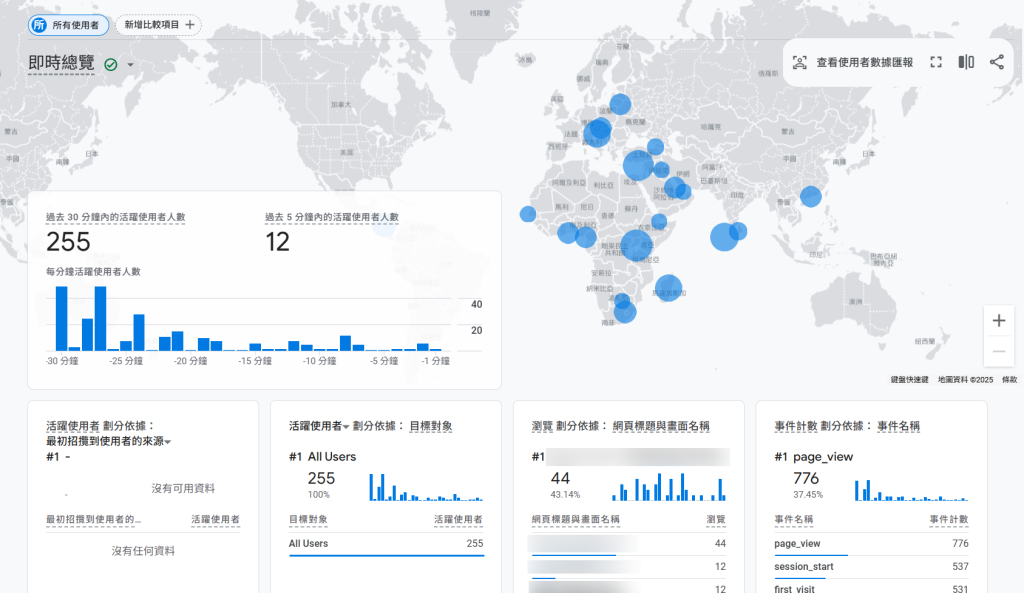Viewport: 1024px width, 593px height.
Task: Zoom out on the map
Action: tap(999, 352)
